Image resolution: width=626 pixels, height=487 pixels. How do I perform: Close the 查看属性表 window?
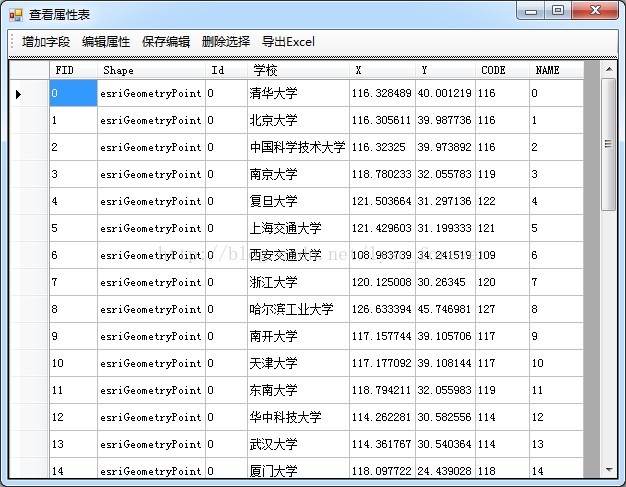point(595,11)
